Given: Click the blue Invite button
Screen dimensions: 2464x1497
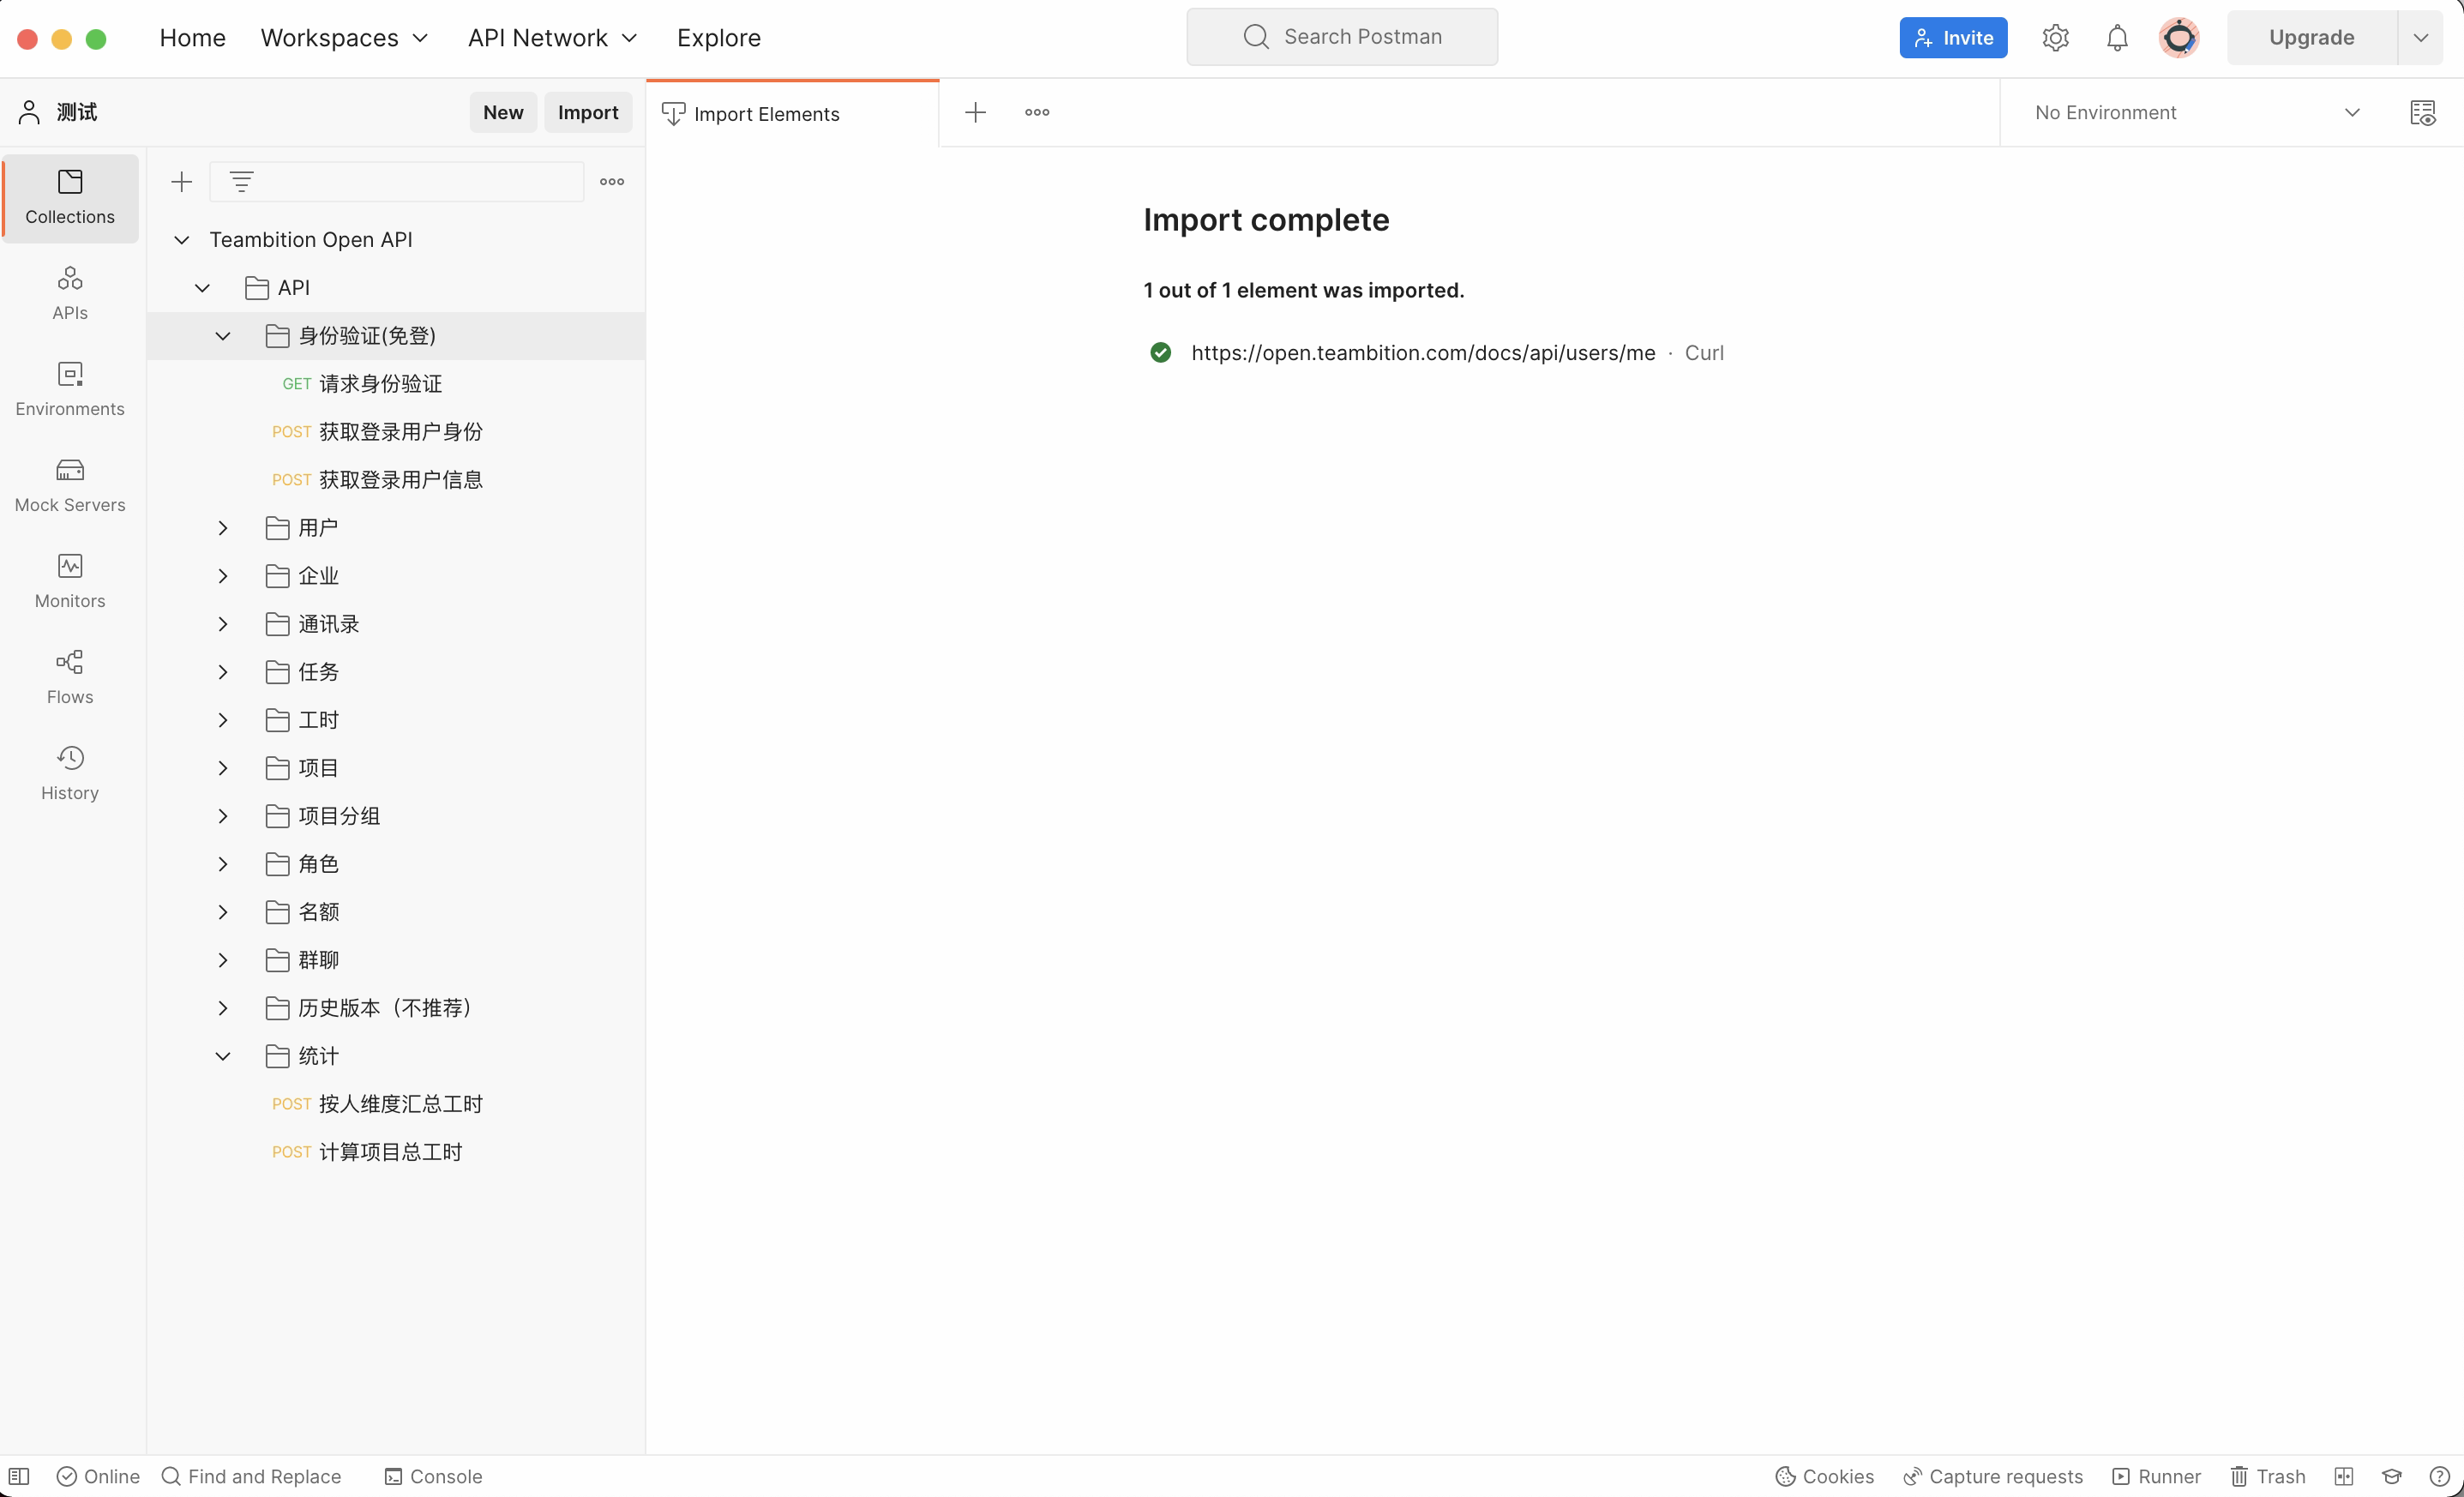Looking at the screenshot, I should coord(1952,38).
